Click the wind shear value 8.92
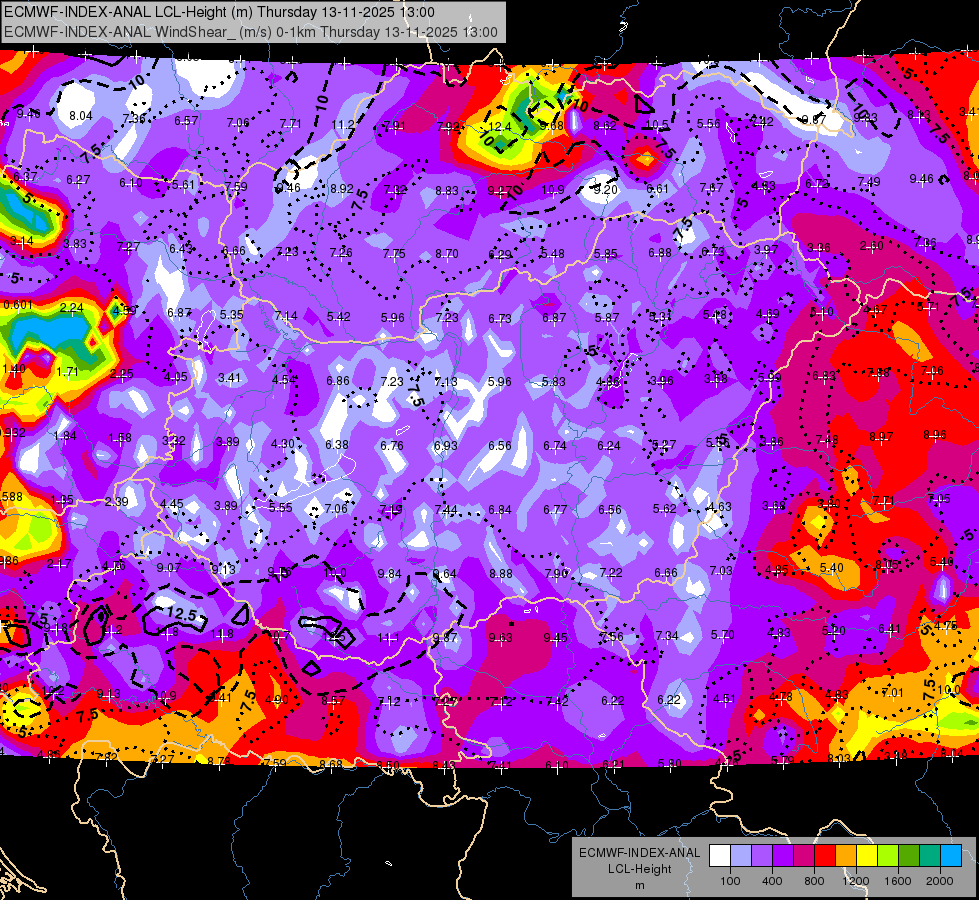Screen dimensions: 979x900 click(x=342, y=189)
